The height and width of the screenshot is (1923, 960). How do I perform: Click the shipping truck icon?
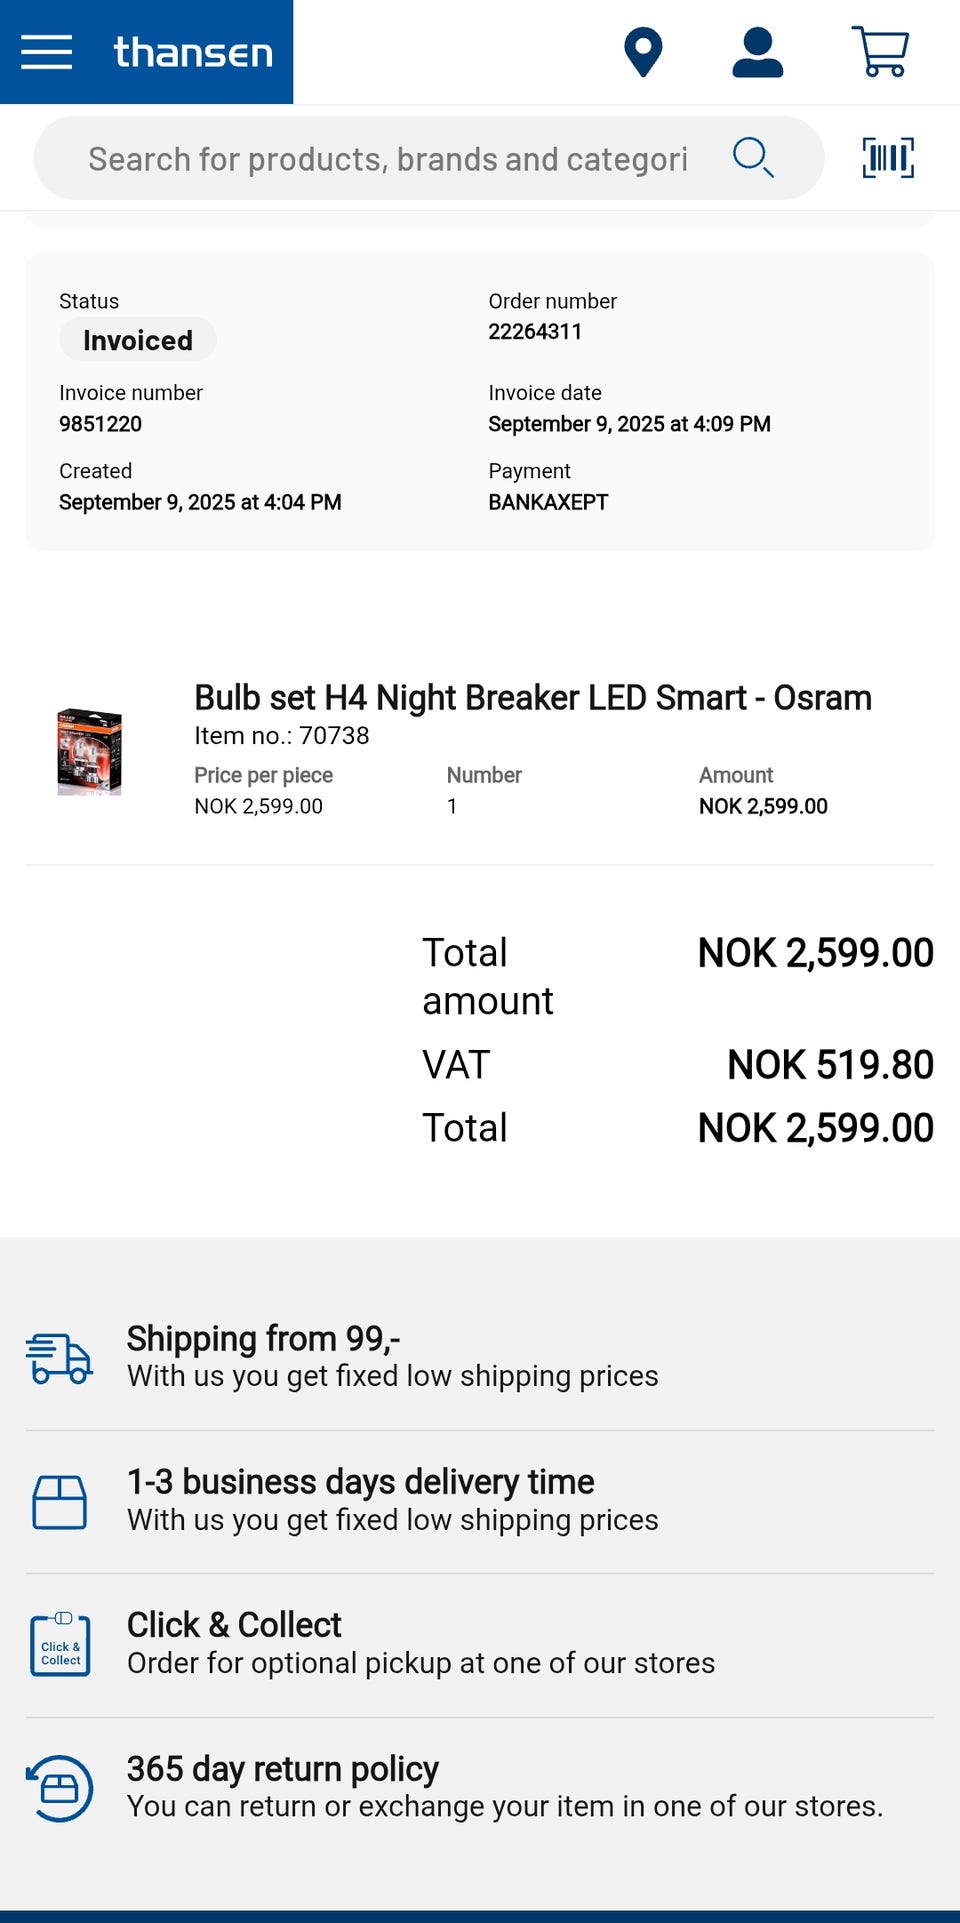coord(59,1358)
